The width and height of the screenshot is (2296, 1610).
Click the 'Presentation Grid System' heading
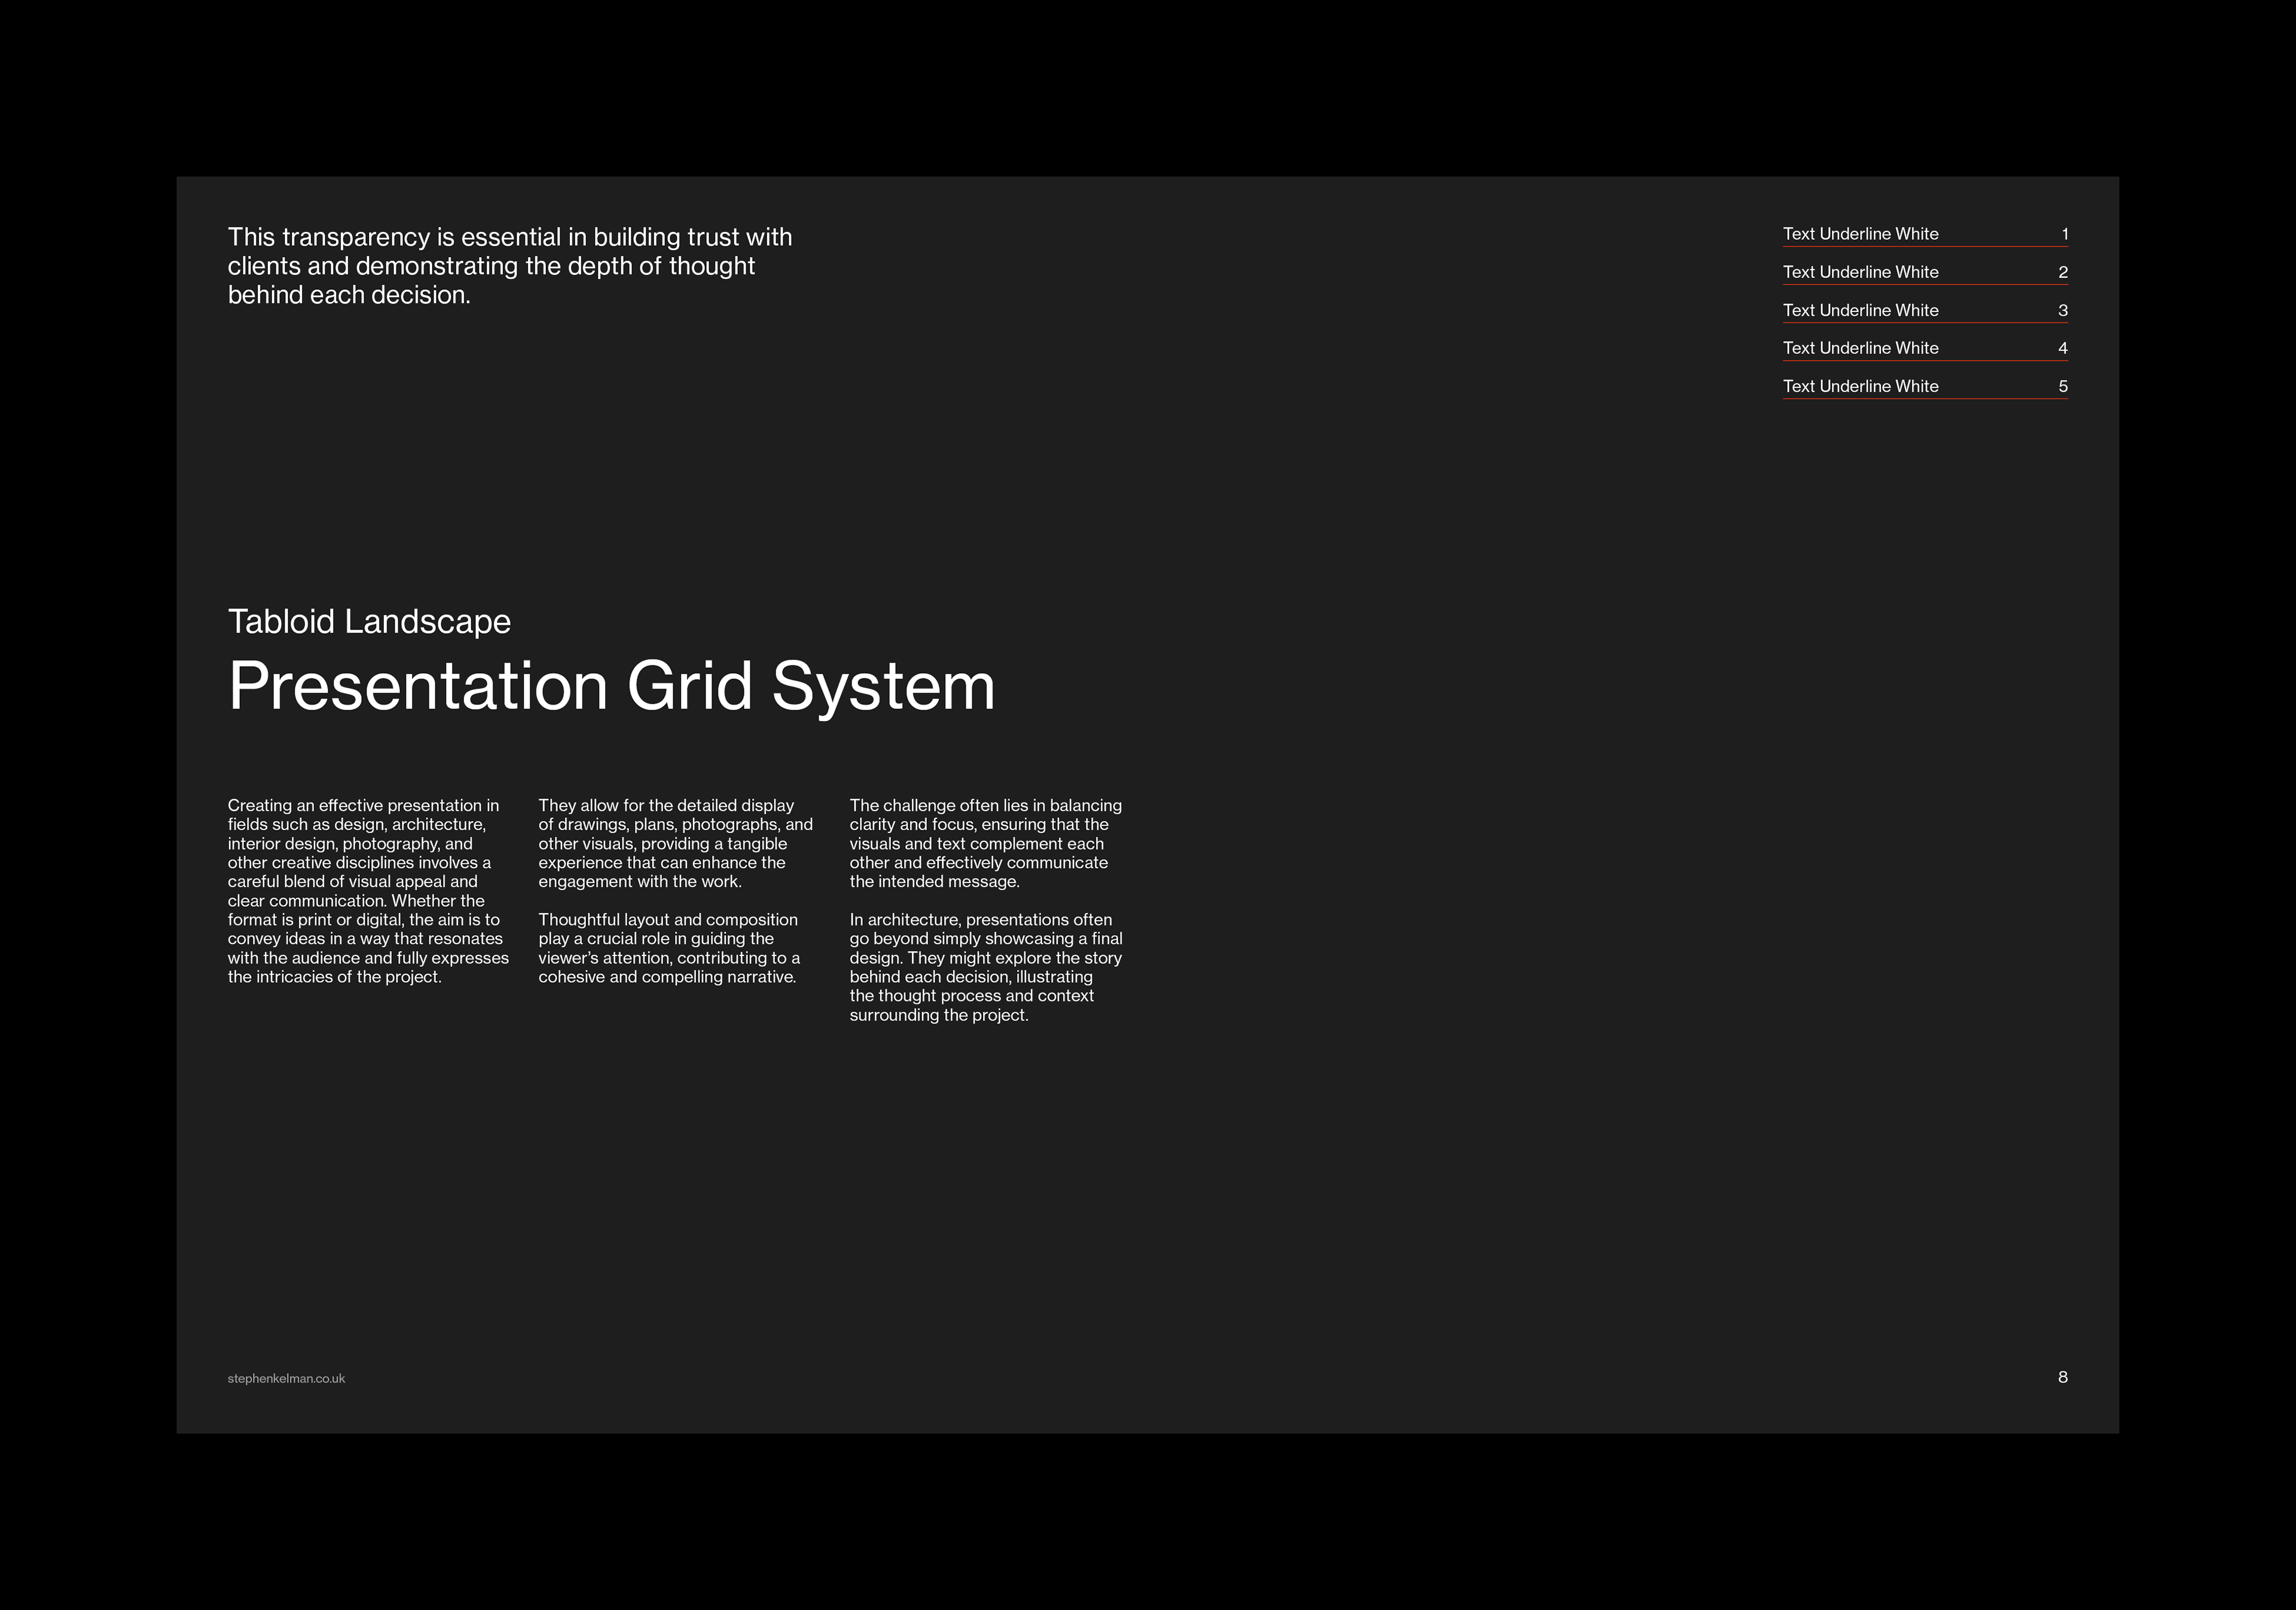pyautogui.click(x=611, y=686)
